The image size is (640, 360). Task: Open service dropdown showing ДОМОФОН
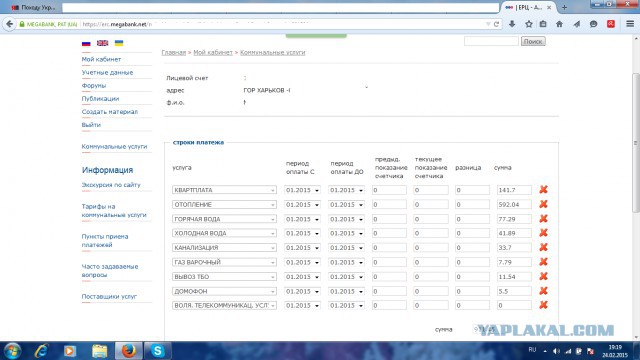click(224, 291)
